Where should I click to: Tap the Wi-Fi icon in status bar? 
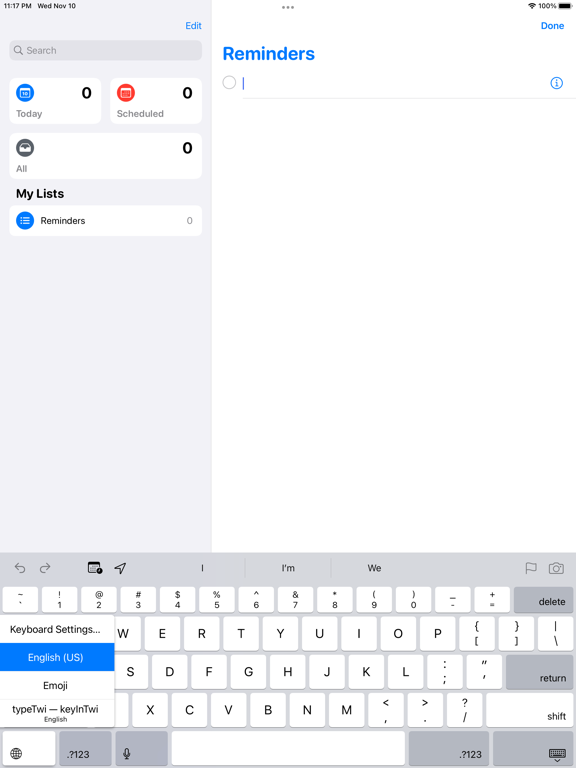pos(532,6)
